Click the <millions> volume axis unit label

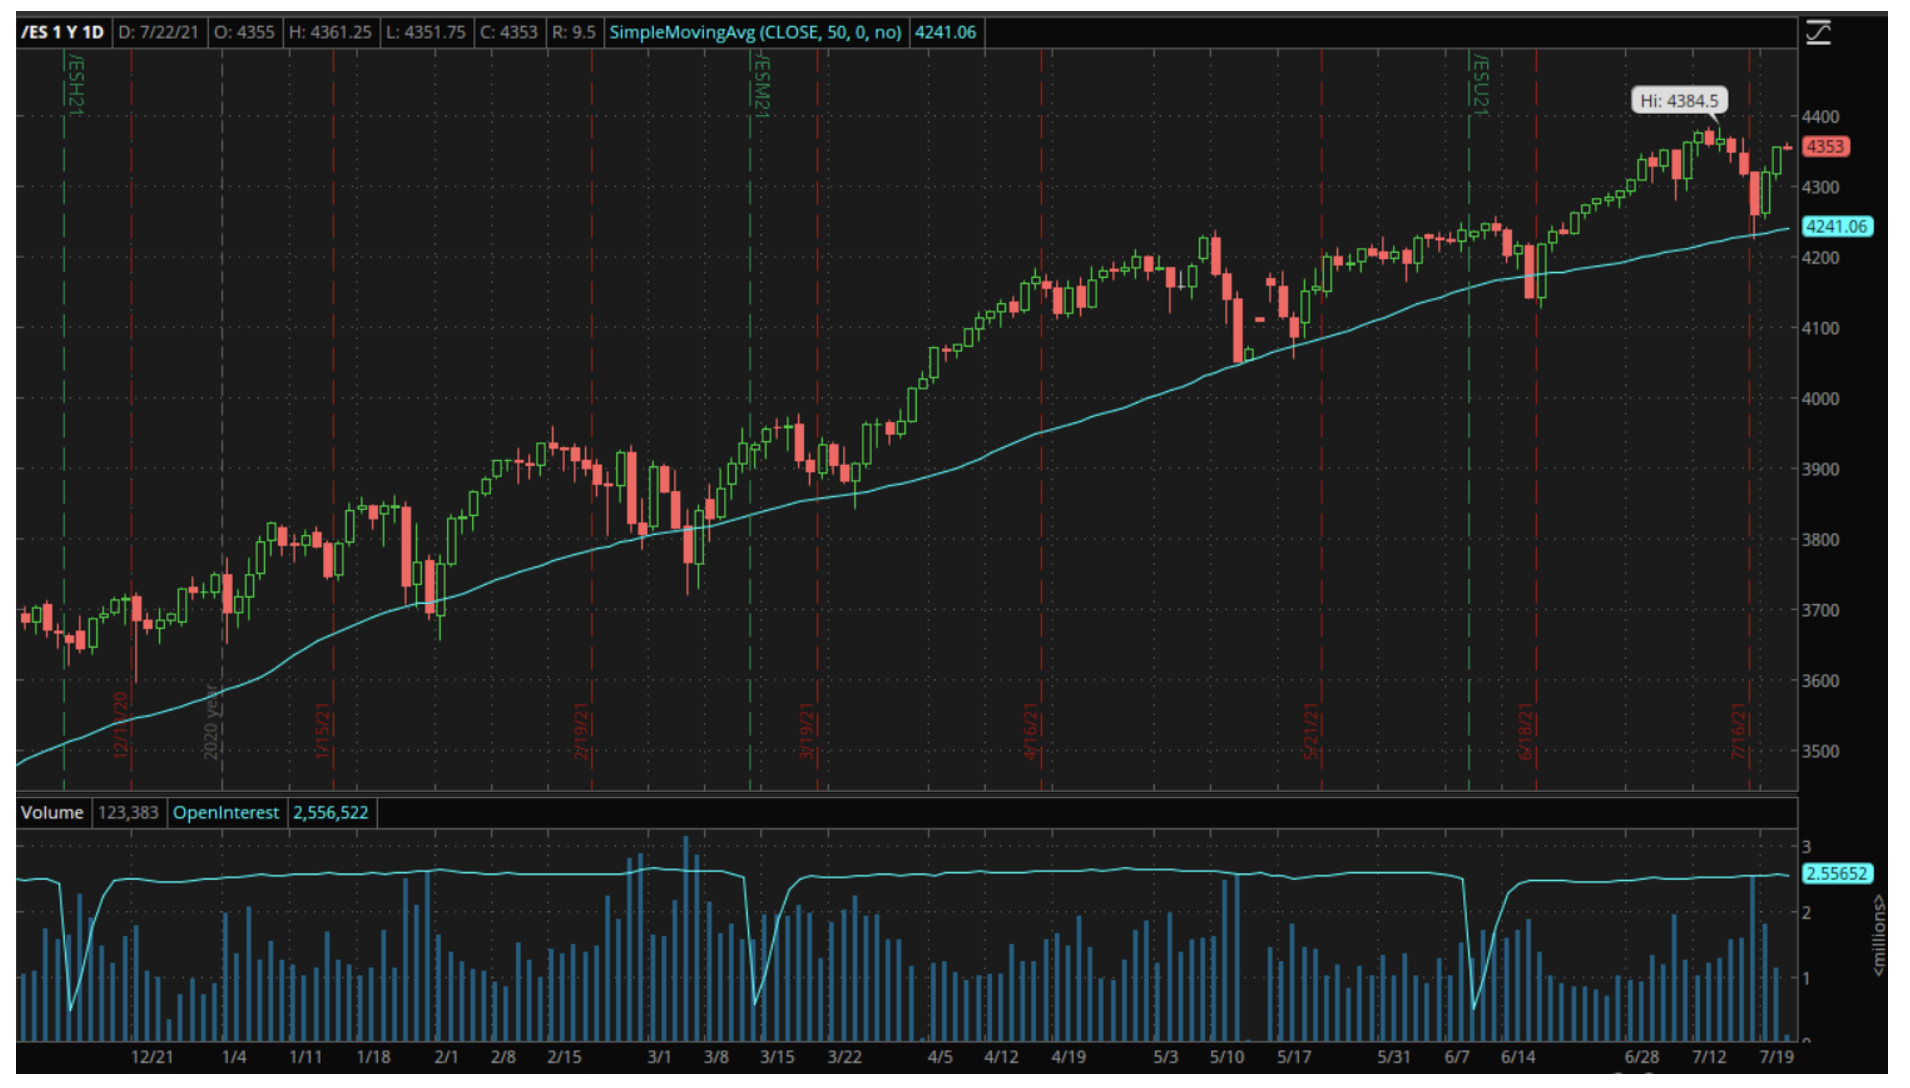tap(1878, 936)
